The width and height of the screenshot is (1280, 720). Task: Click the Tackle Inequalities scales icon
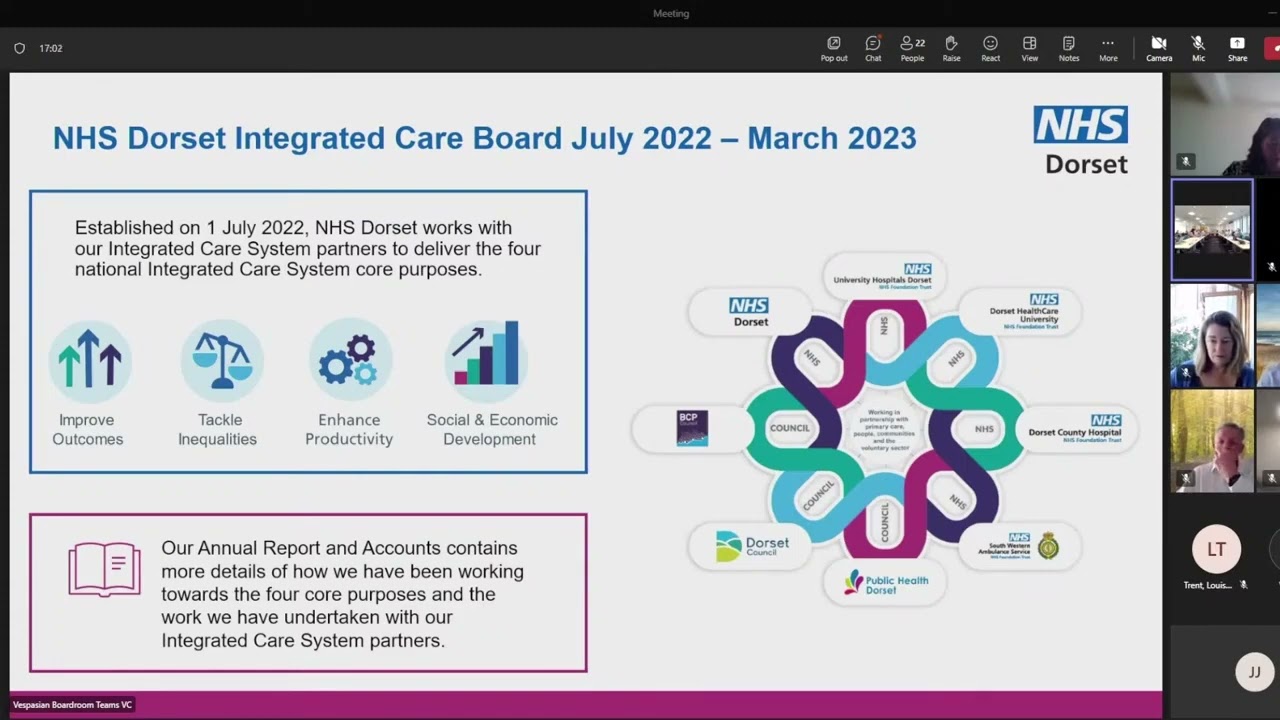tap(222, 360)
